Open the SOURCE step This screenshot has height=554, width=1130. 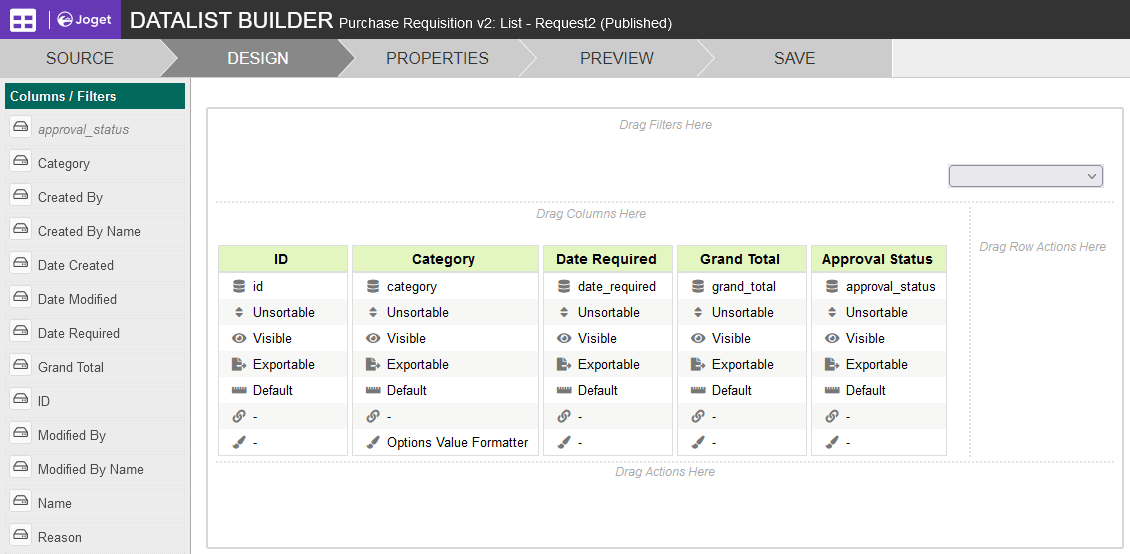coord(80,58)
